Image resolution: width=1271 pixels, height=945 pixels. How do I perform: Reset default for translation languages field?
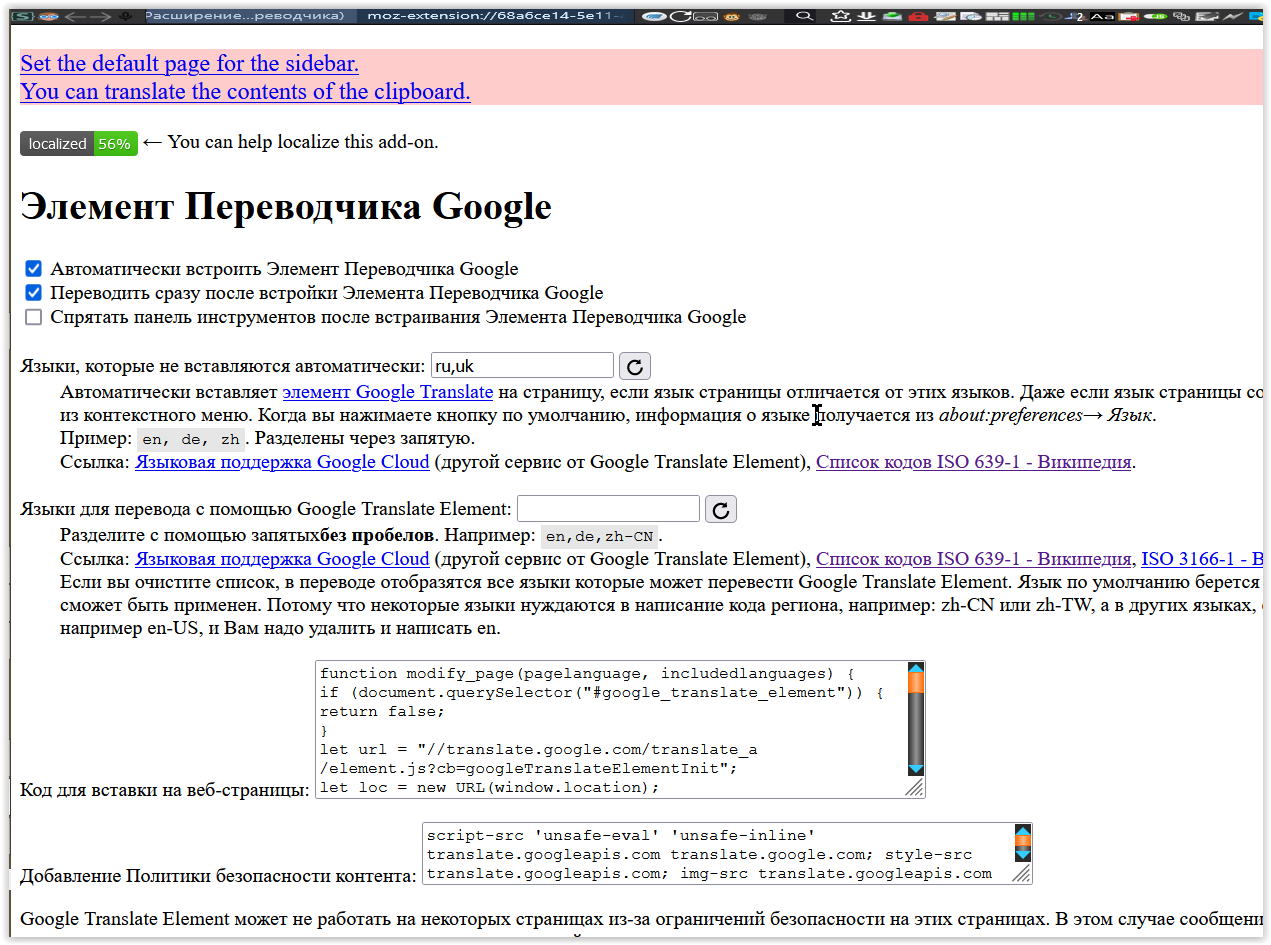721,510
